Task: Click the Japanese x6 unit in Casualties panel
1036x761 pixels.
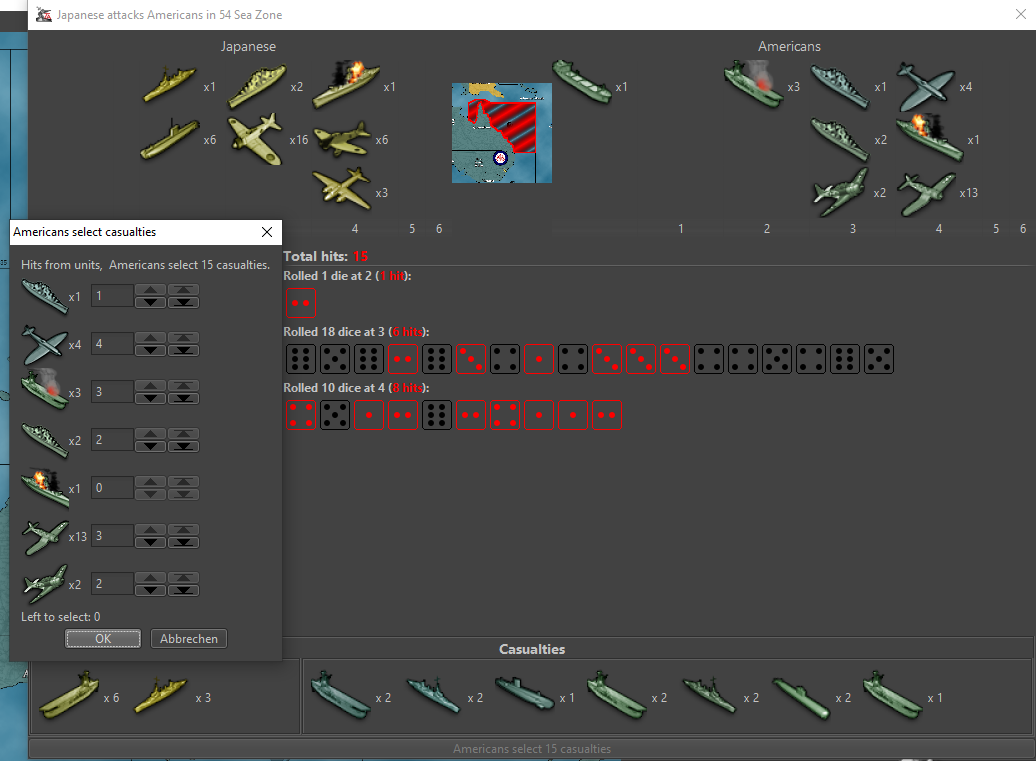Action: tap(68, 695)
